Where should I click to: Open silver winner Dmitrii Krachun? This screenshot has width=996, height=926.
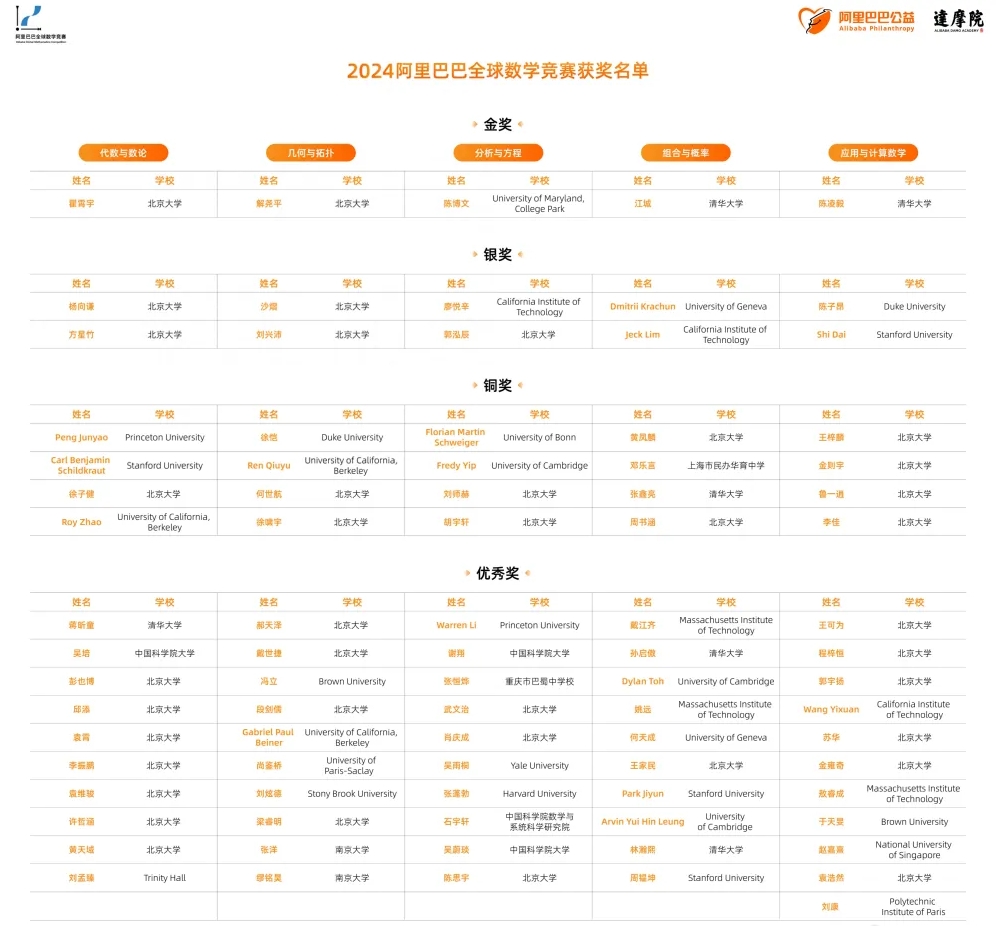(641, 306)
